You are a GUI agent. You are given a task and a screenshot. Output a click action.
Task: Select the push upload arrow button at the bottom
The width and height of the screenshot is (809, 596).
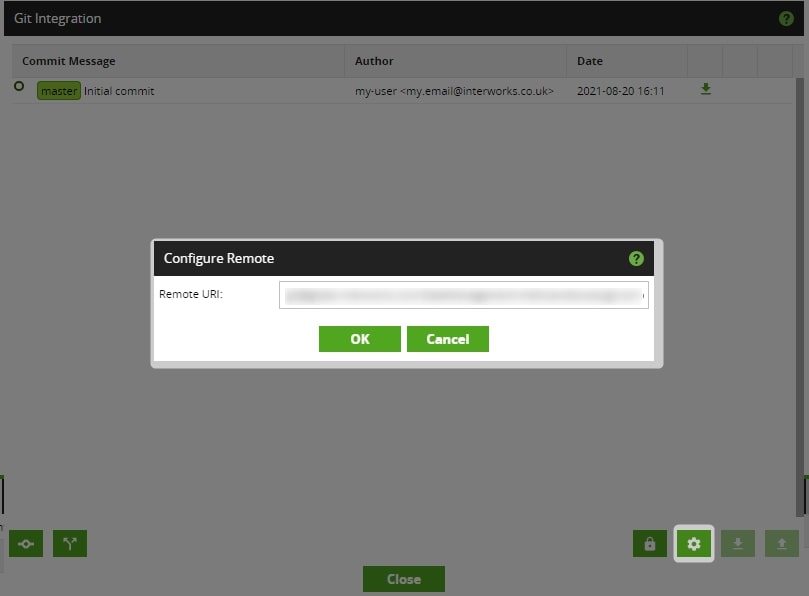tap(782, 543)
